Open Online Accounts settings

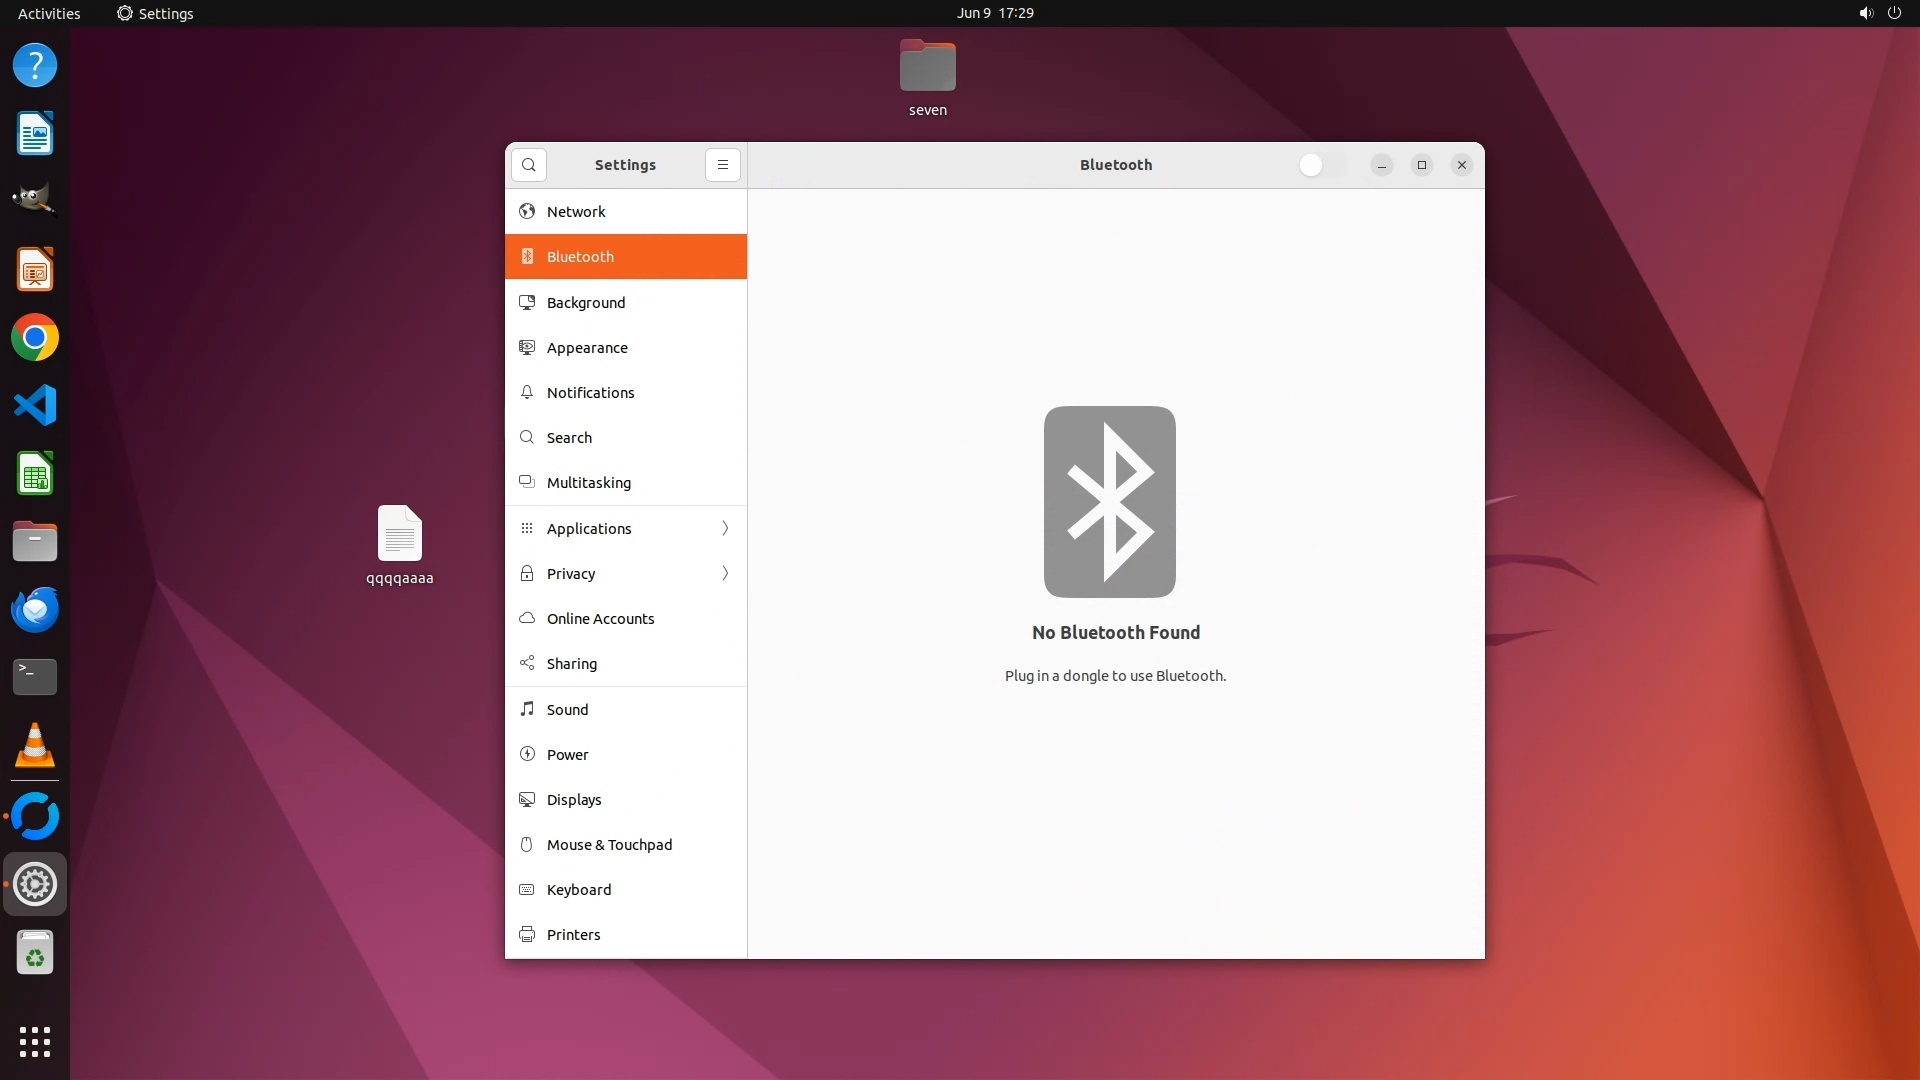coord(600,618)
